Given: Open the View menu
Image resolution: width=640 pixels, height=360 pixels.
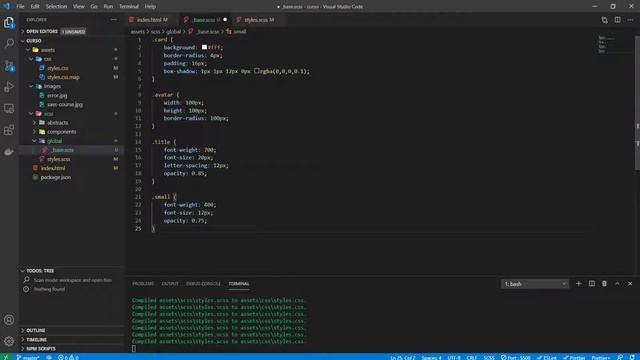Looking at the screenshot, I should (79, 7).
